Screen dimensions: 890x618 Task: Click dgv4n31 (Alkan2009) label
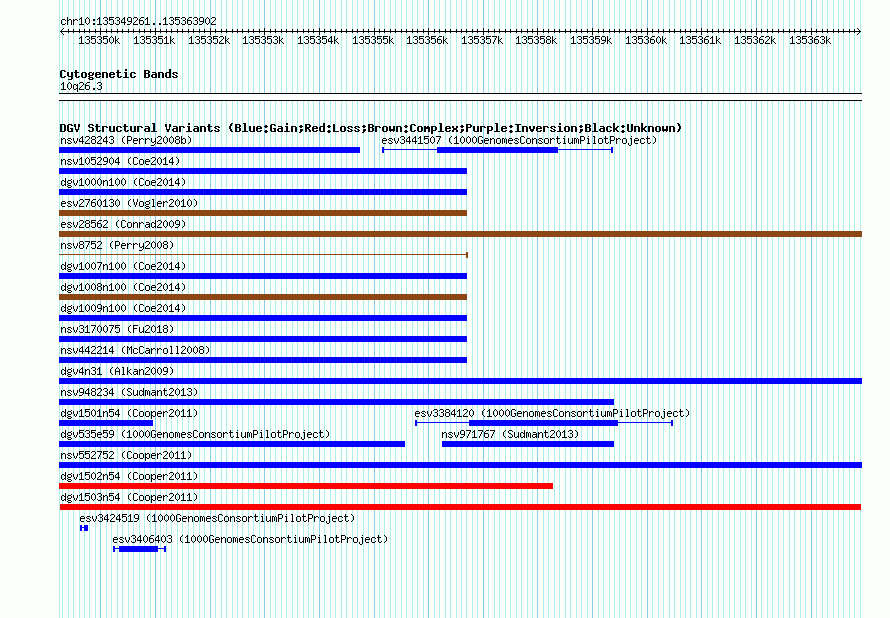pos(117,371)
